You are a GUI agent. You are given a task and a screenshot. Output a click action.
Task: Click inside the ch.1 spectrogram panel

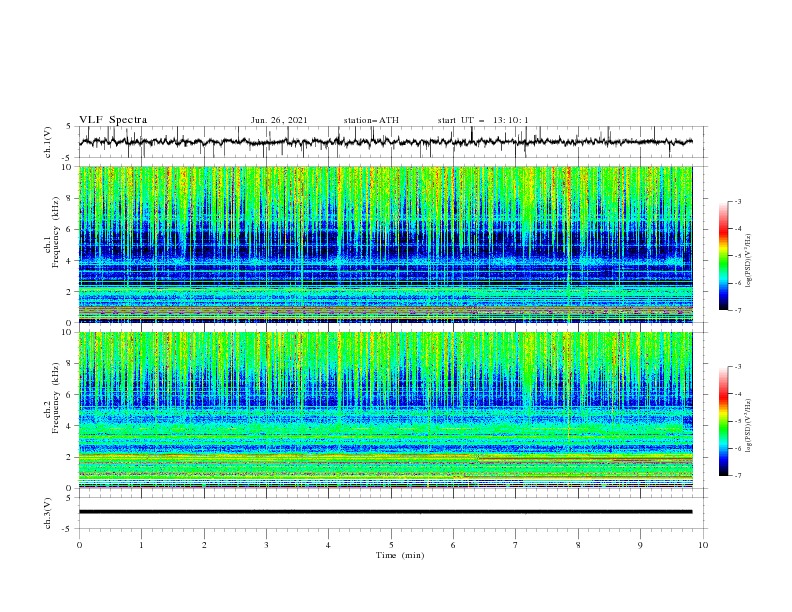[386, 244]
